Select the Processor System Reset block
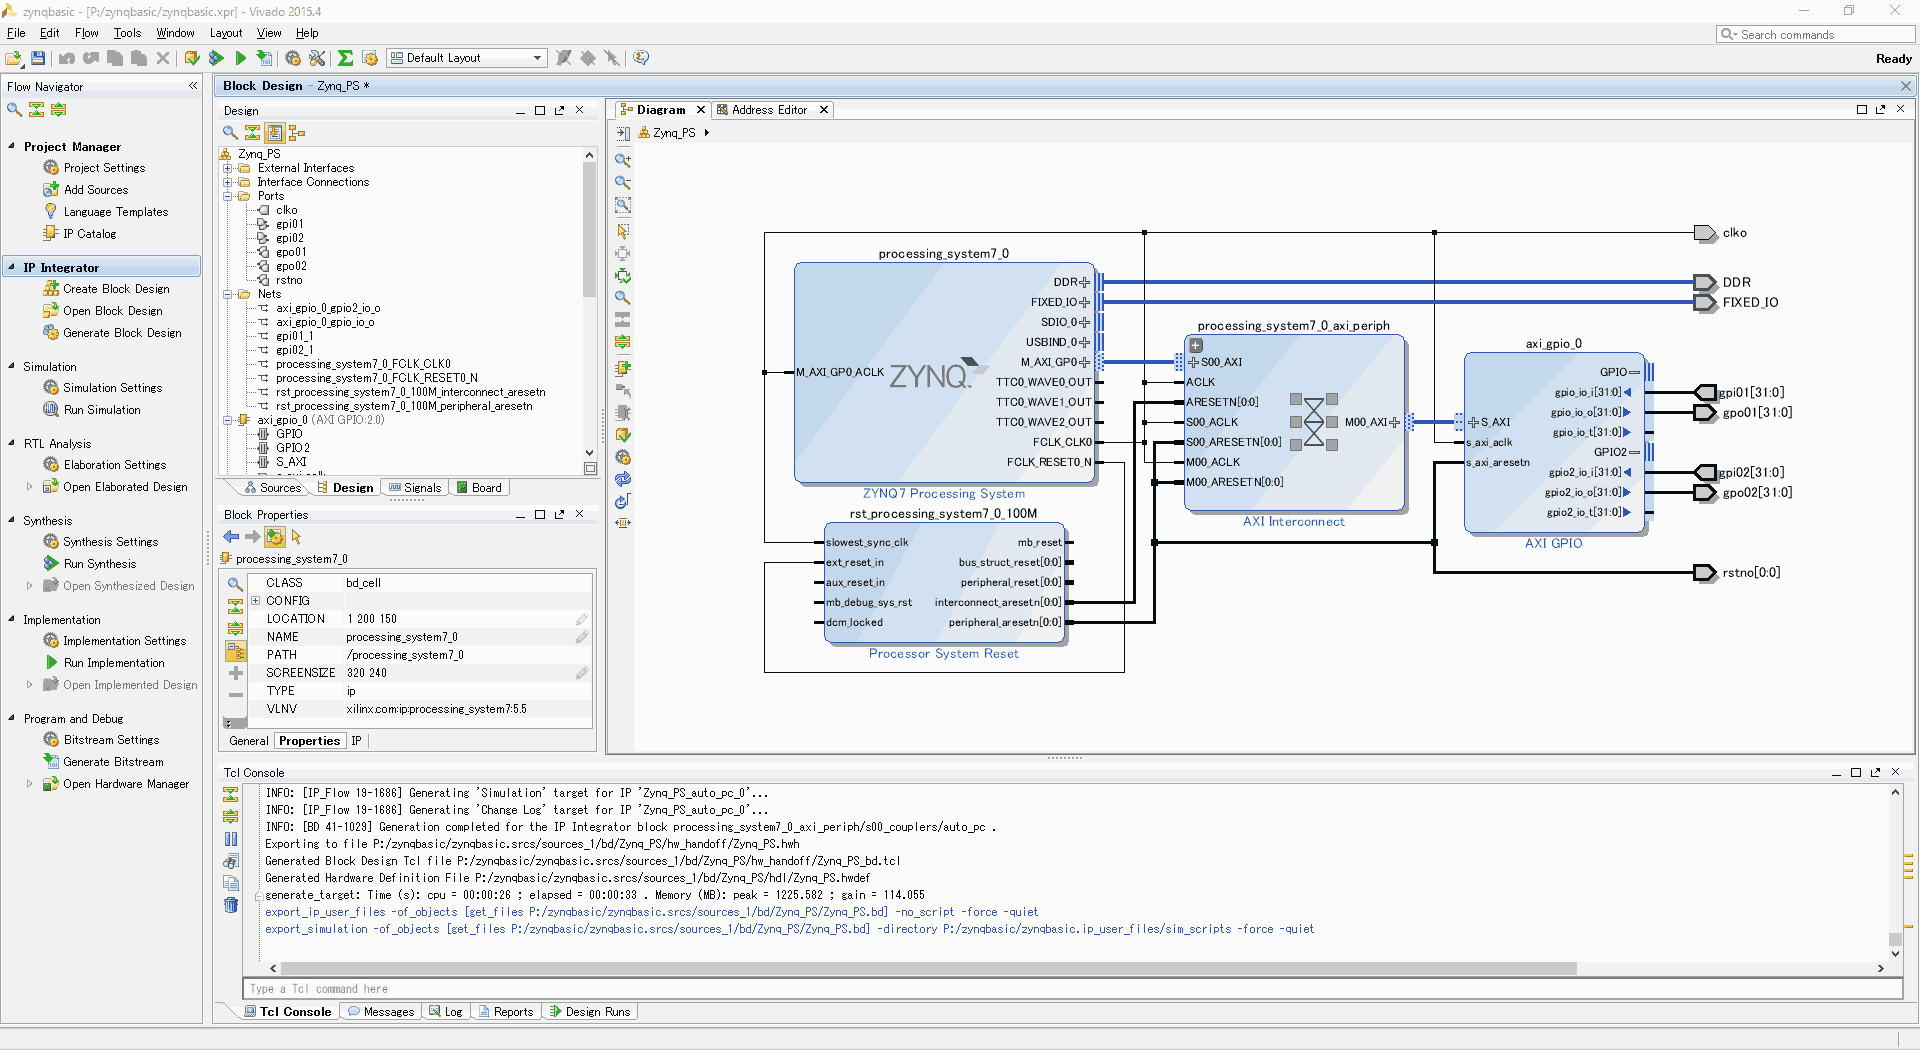Image resolution: width=1920 pixels, height=1050 pixels. 944,583
